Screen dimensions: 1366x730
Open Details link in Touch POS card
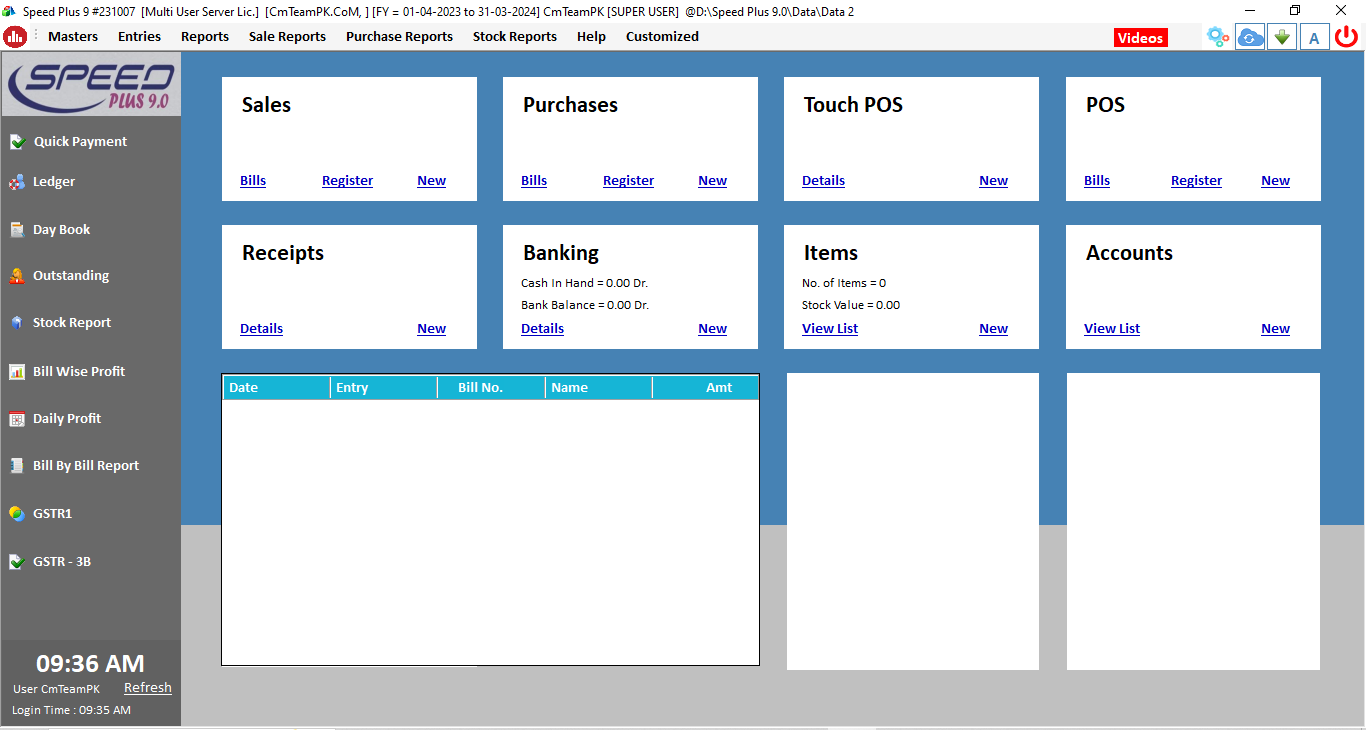coord(823,181)
